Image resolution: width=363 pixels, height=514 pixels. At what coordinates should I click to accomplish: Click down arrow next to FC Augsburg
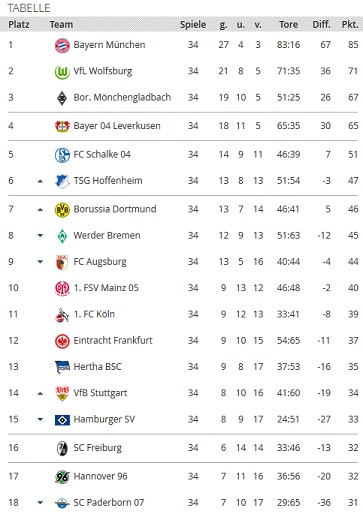(x=40, y=262)
